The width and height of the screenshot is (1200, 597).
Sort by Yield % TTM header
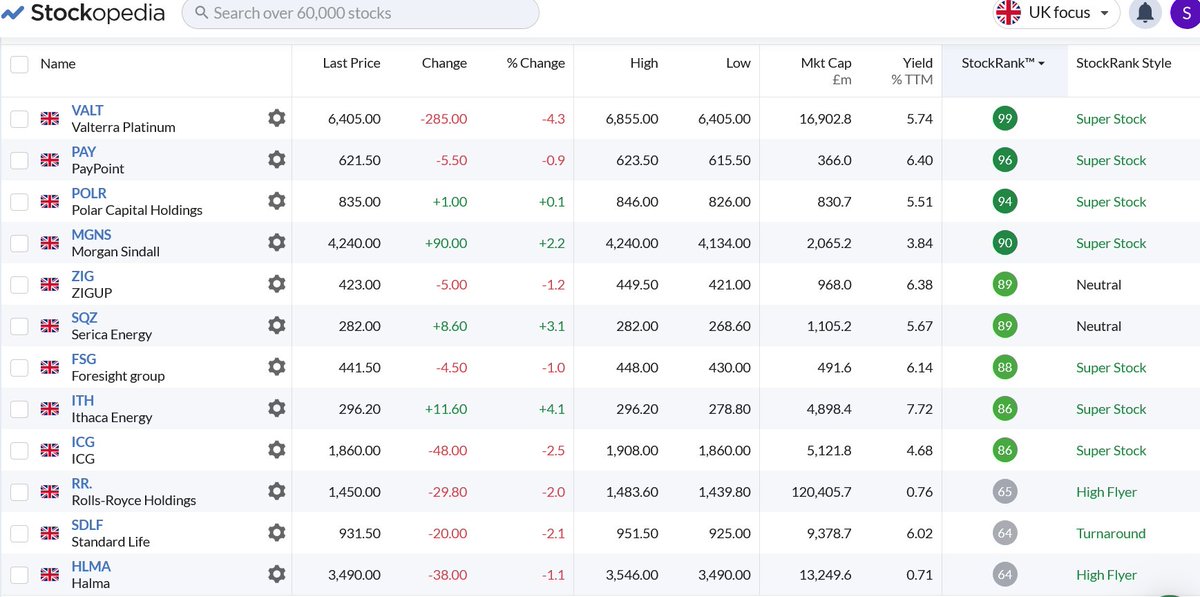912,70
